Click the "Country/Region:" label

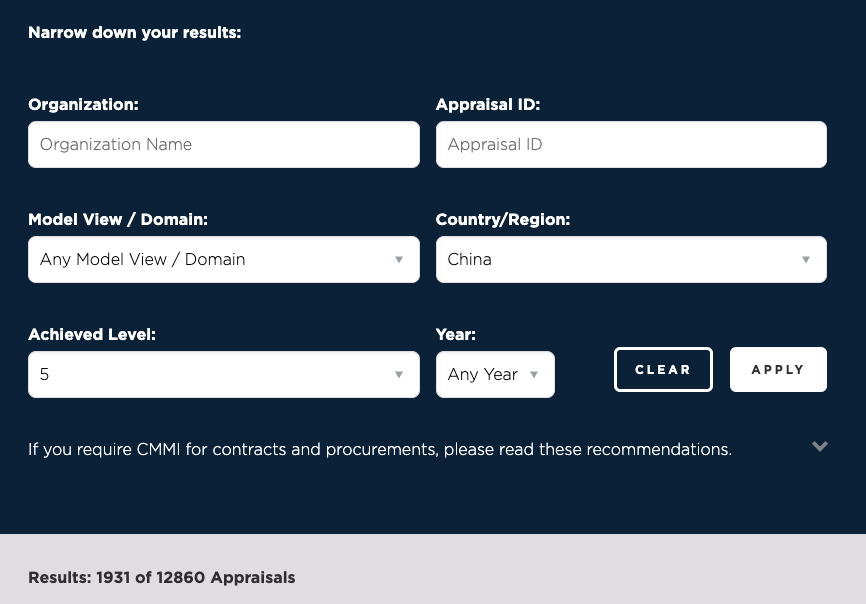click(502, 220)
